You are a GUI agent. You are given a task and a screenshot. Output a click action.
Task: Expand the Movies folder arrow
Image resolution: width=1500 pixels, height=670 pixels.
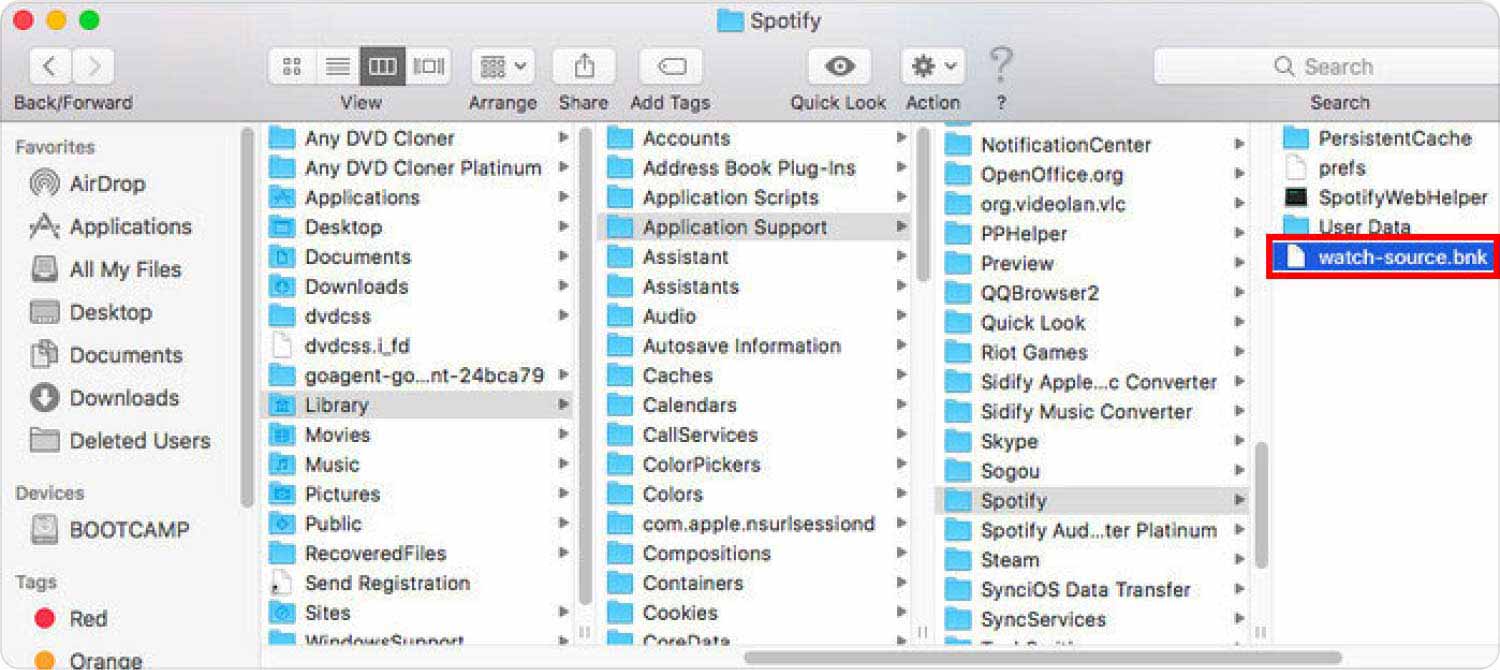(x=564, y=435)
